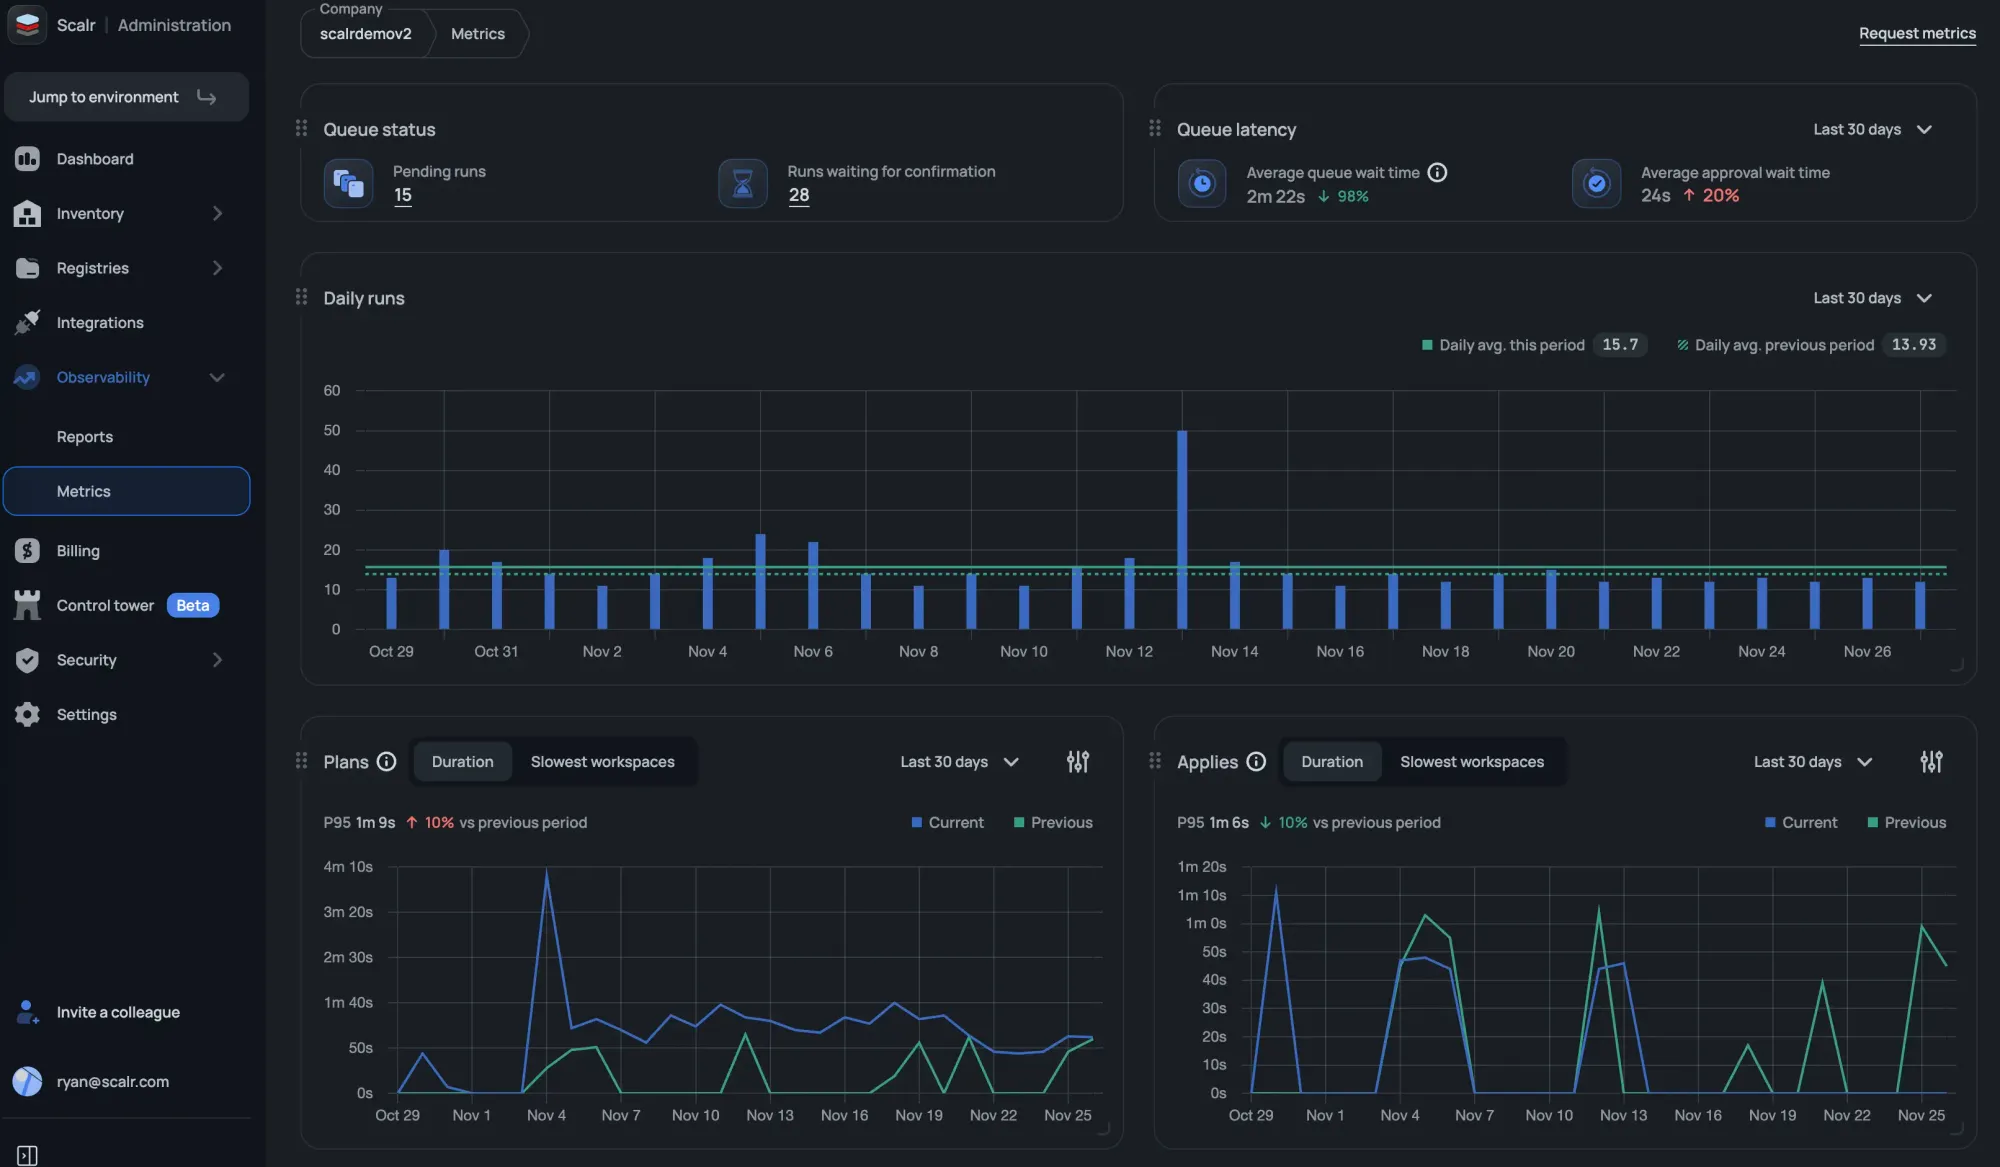The image size is (2000, 1167).
Task: Open the Daily runs Last 30 days dropdown
Action: tap(1871, 298)
